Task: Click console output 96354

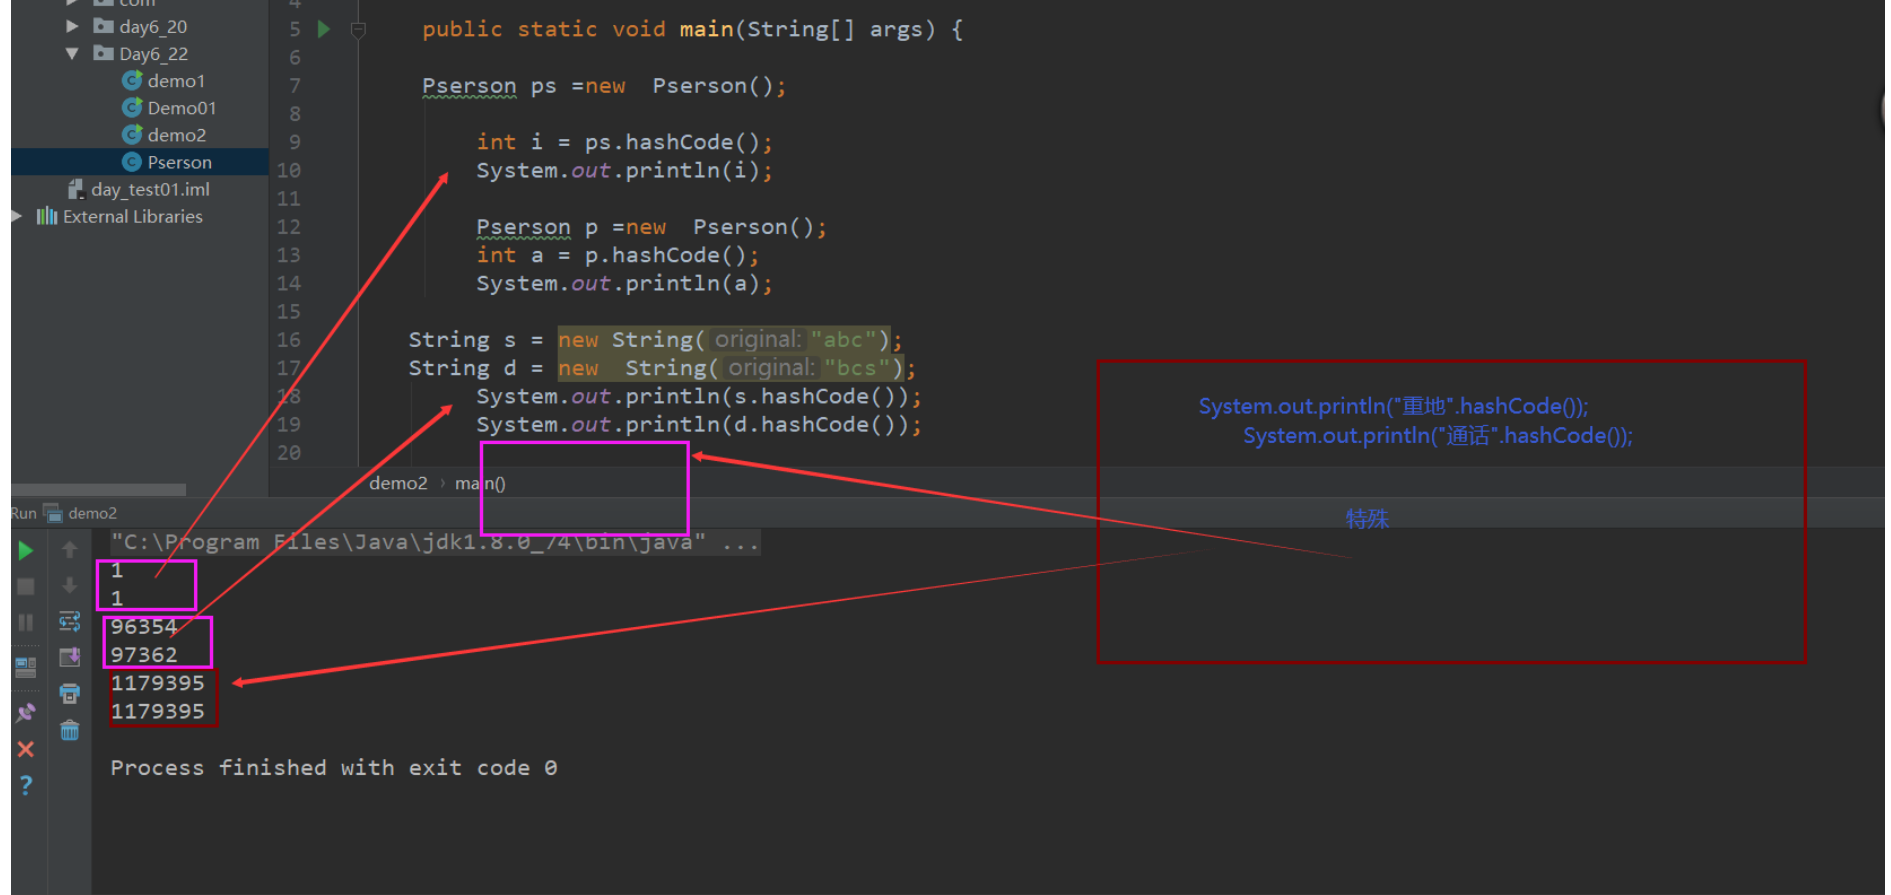Action: pyautogui.click(x=144, y=627)
